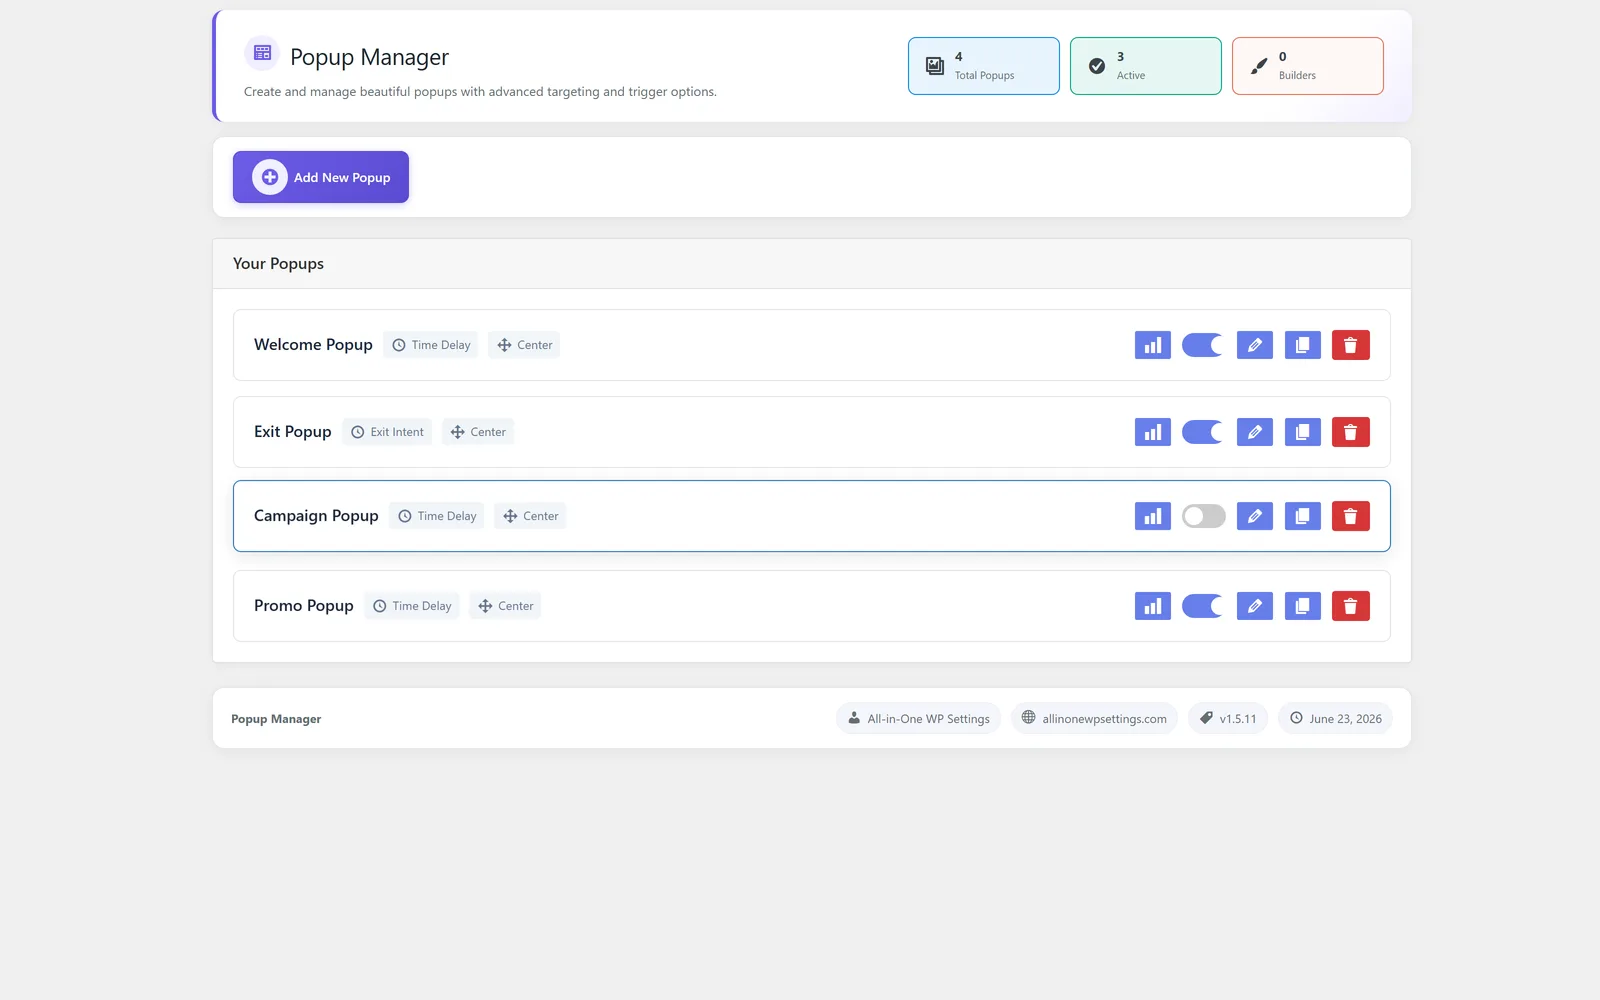Open statistics for Exit Popup

[x=1152, y=432]
